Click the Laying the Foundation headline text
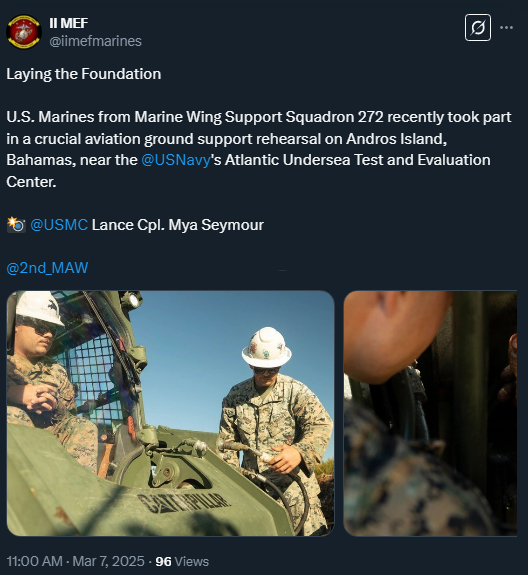Screen dimensions: 528x575 point(84,74)
